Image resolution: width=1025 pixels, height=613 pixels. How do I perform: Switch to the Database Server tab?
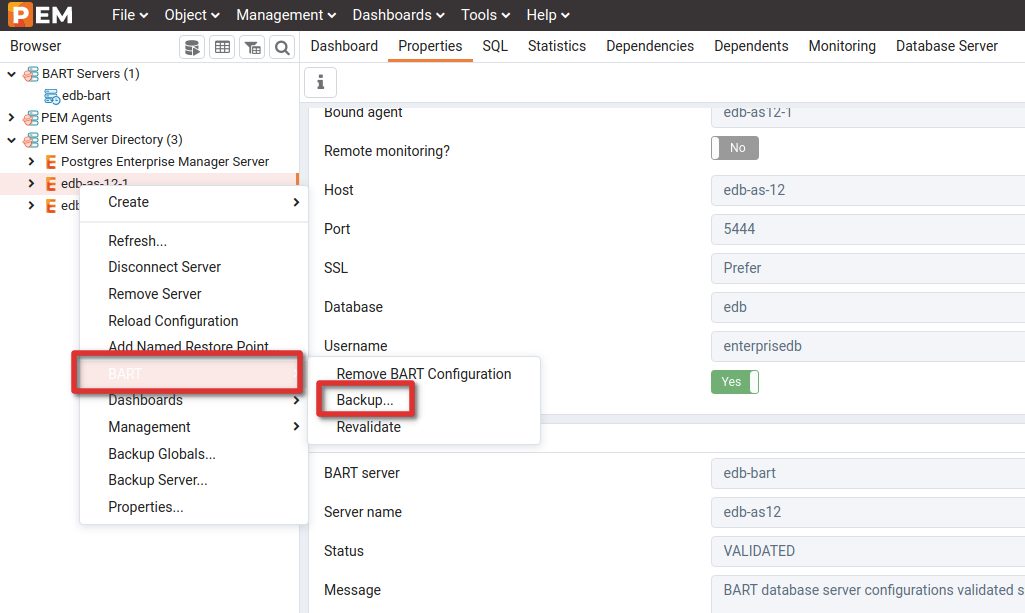(x=947, y=46)
